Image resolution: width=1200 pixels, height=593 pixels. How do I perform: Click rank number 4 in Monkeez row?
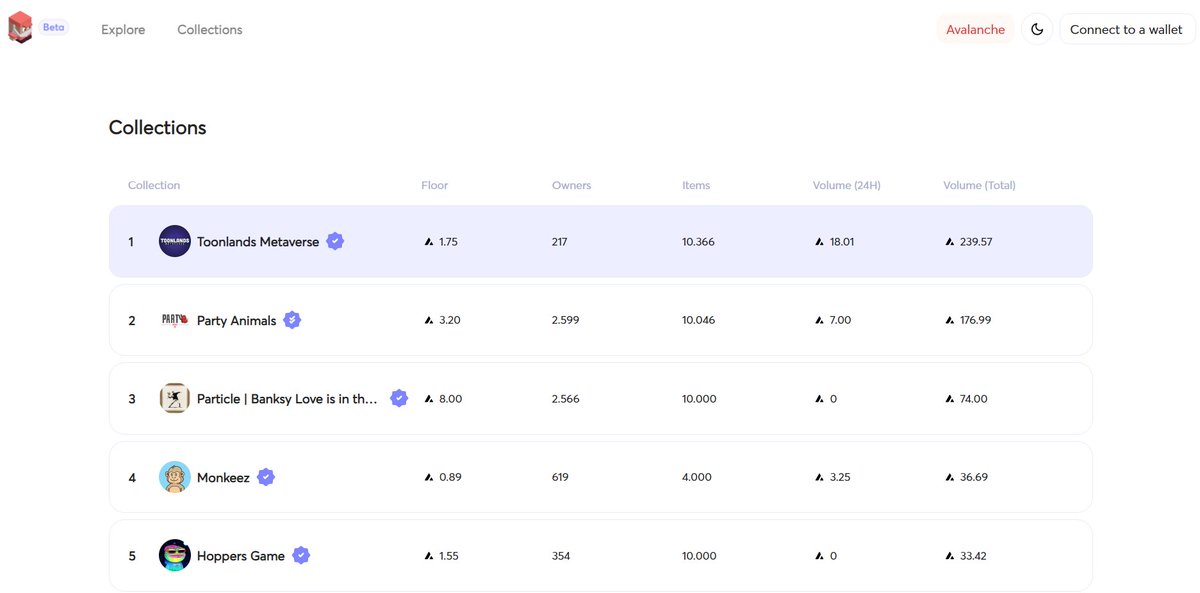pyautogui.click(x=132, y=478)
